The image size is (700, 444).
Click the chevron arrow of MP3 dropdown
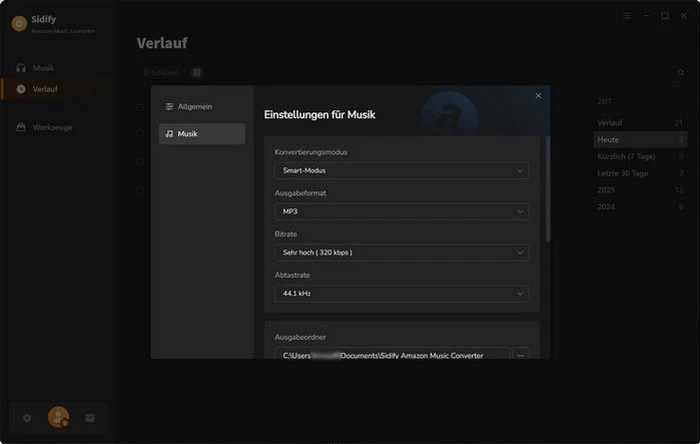520,212
